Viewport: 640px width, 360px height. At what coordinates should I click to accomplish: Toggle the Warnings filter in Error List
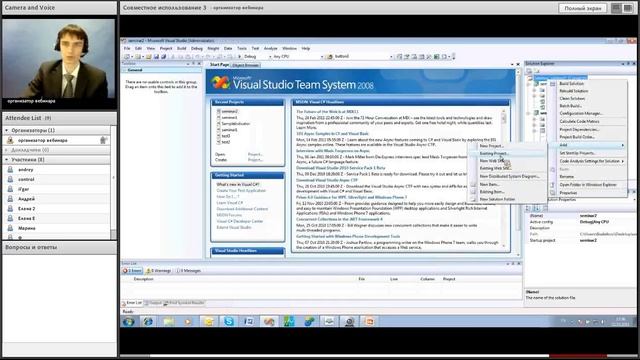pos(158,271)
